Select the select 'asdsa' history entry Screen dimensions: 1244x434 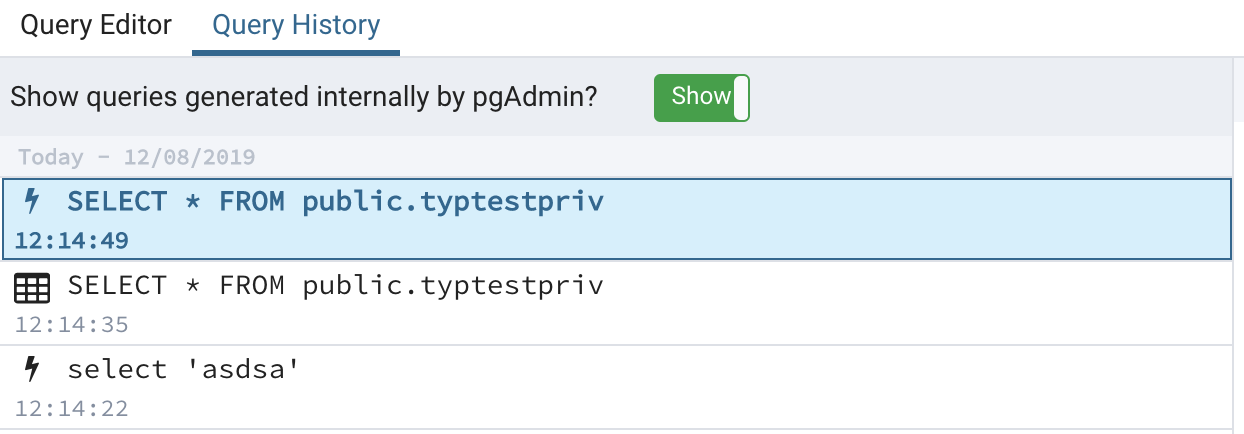[x=184, y=371]
